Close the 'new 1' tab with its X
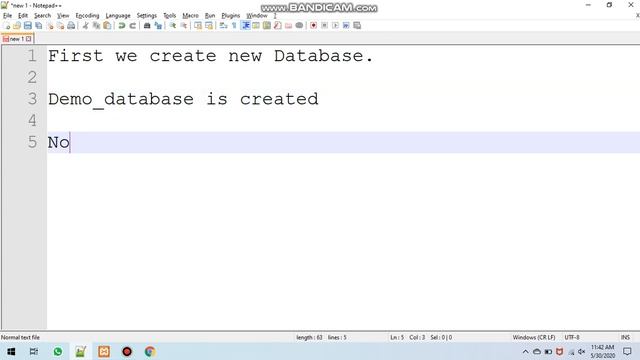Image resolution: width=640 pixels, height=360 pixels. (x=29, y=39)
